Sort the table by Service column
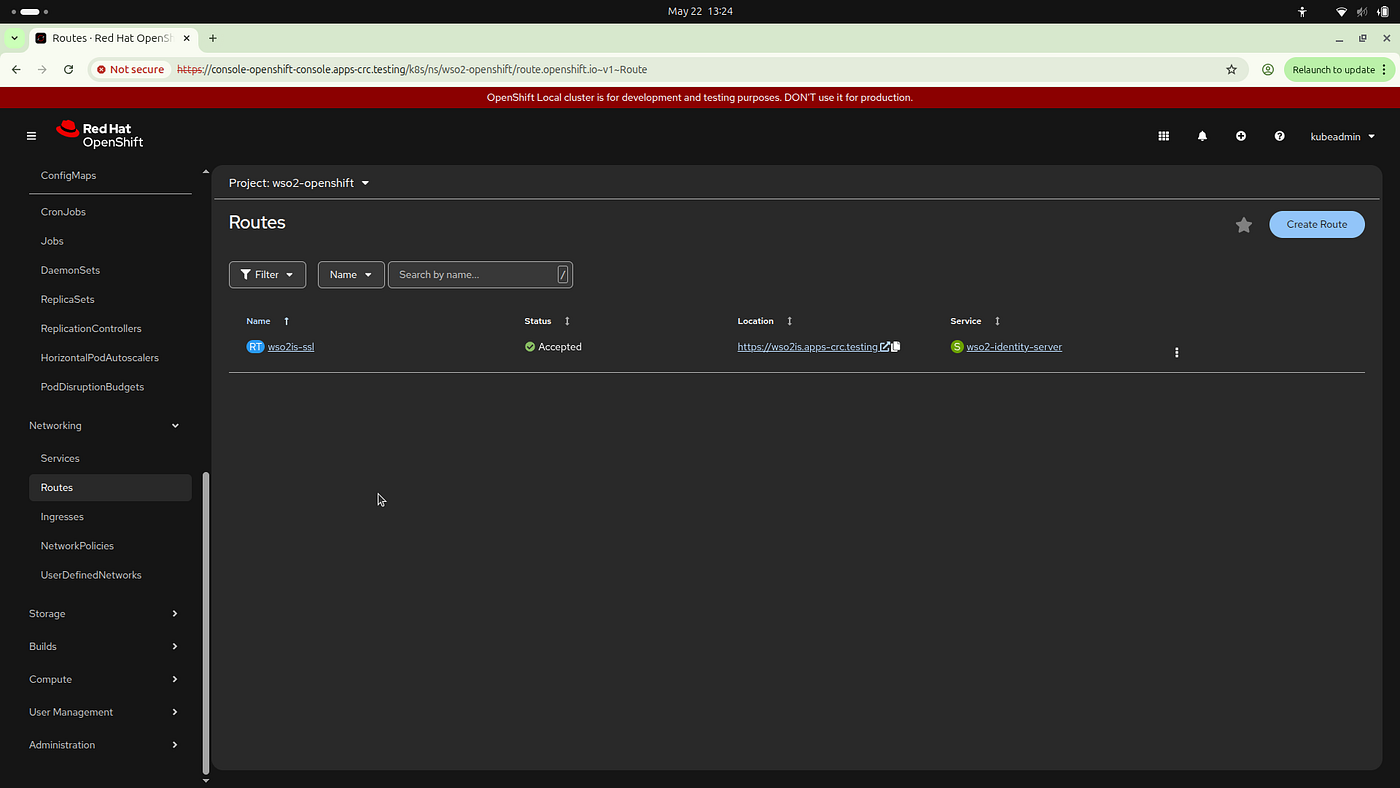The height and width of the screenshot is (788, 1400). pyautogui.click(x=975, y=321)
